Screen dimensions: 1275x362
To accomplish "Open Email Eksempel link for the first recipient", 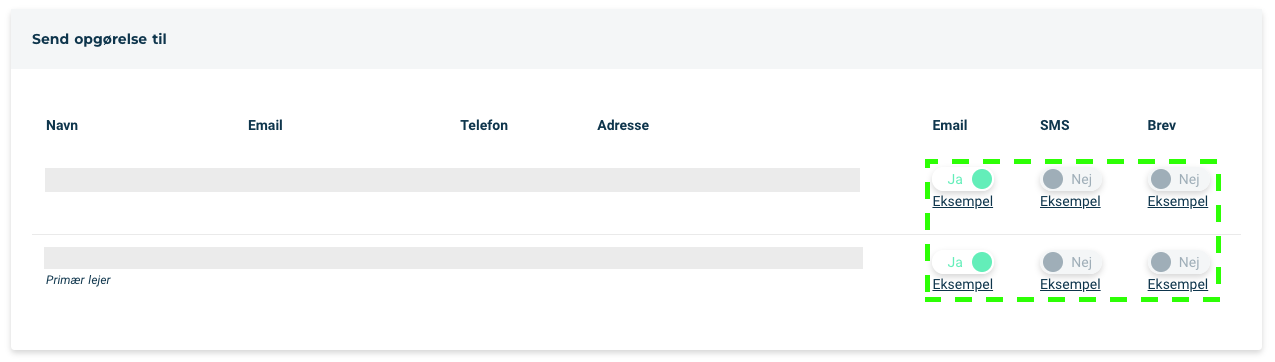I will click(x=962, y=201).
